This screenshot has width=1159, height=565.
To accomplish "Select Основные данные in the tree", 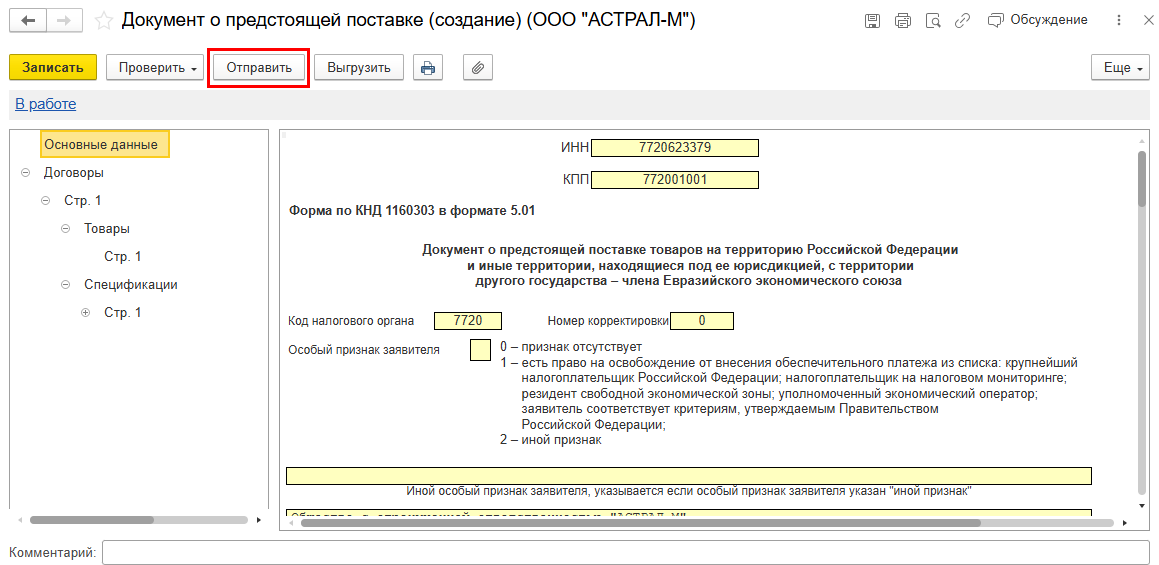I will (101, 145).
